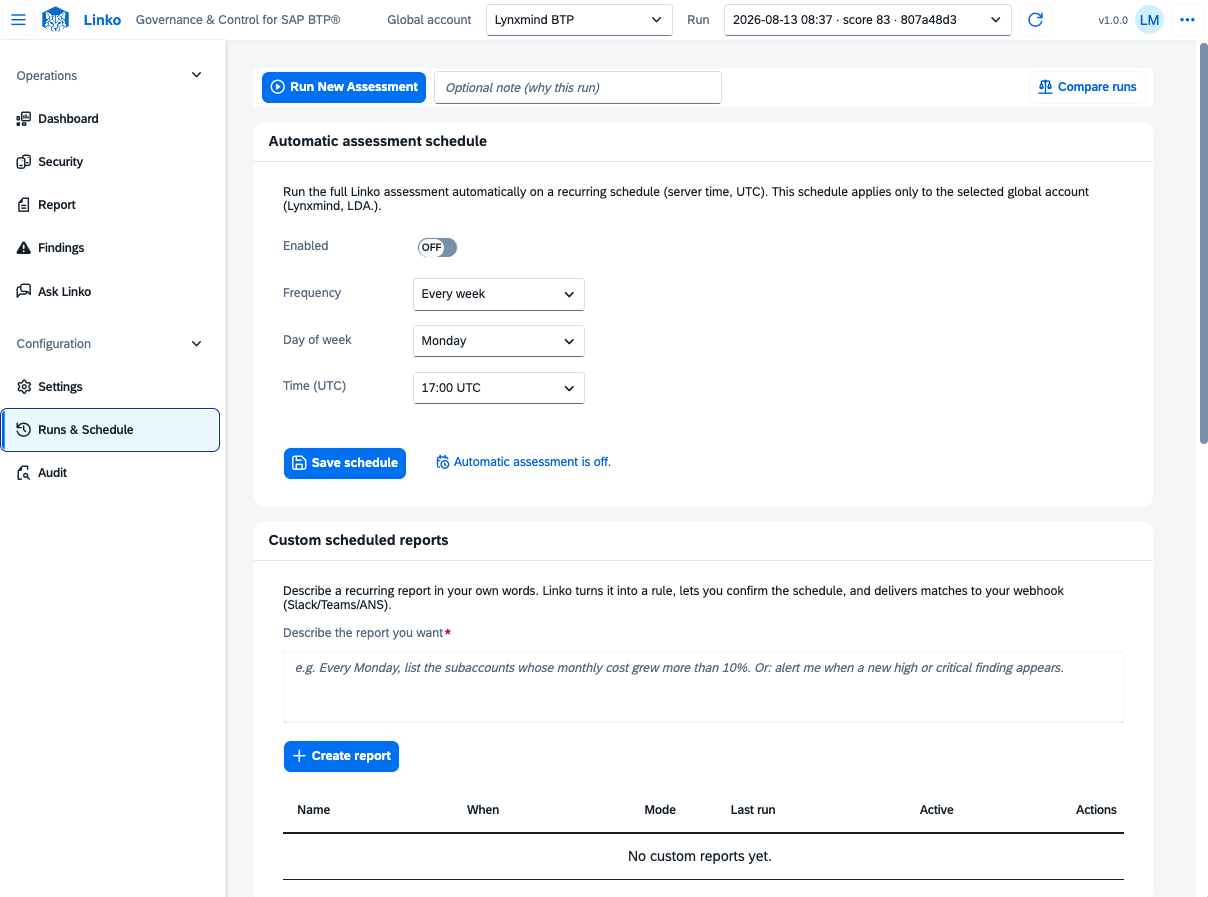Click the Compare runs button

point(1087,87)
